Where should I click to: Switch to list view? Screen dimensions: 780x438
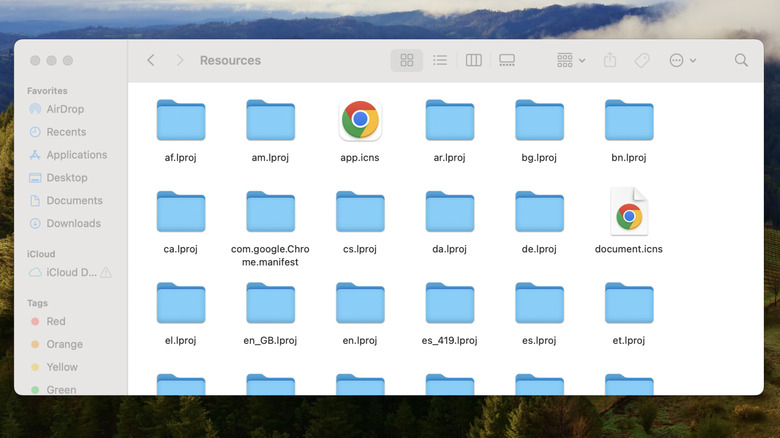click(x=440, y=60)
